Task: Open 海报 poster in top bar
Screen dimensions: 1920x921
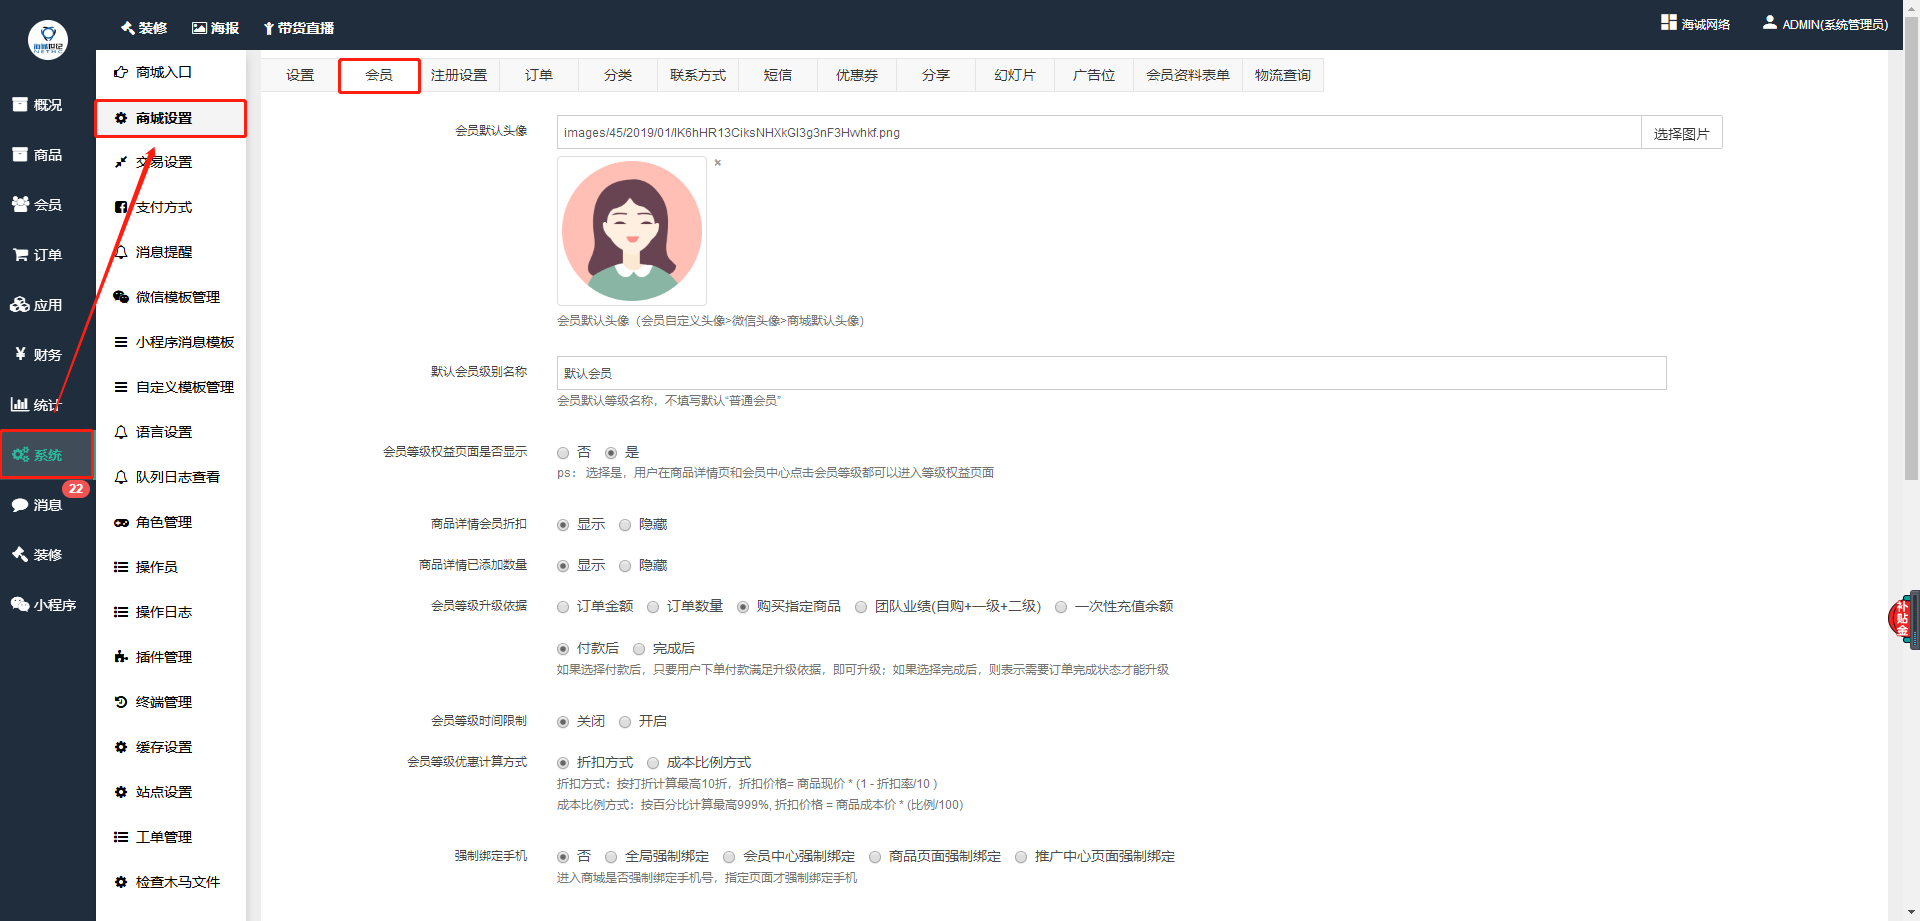Action: pos(216,28)
